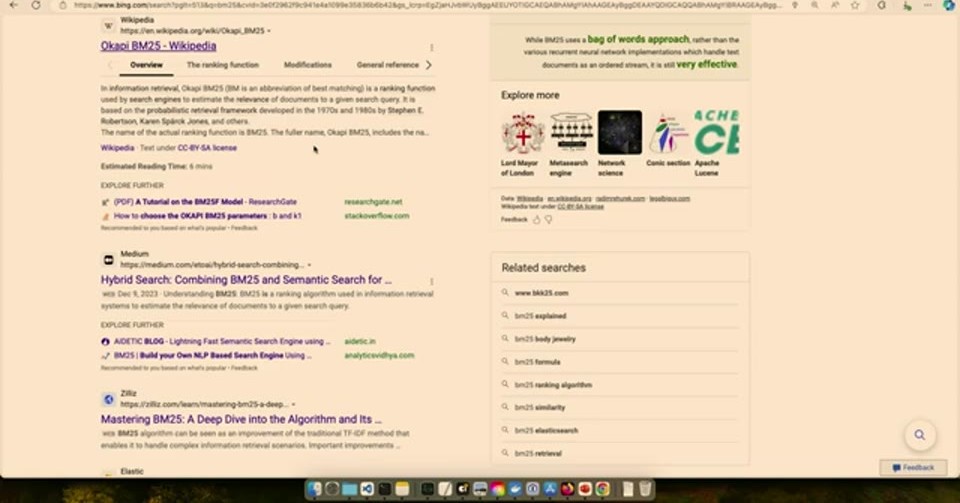Screen dimensions: 960x503
Task: Open Finder from the dock
Action: tap(315, 489)
